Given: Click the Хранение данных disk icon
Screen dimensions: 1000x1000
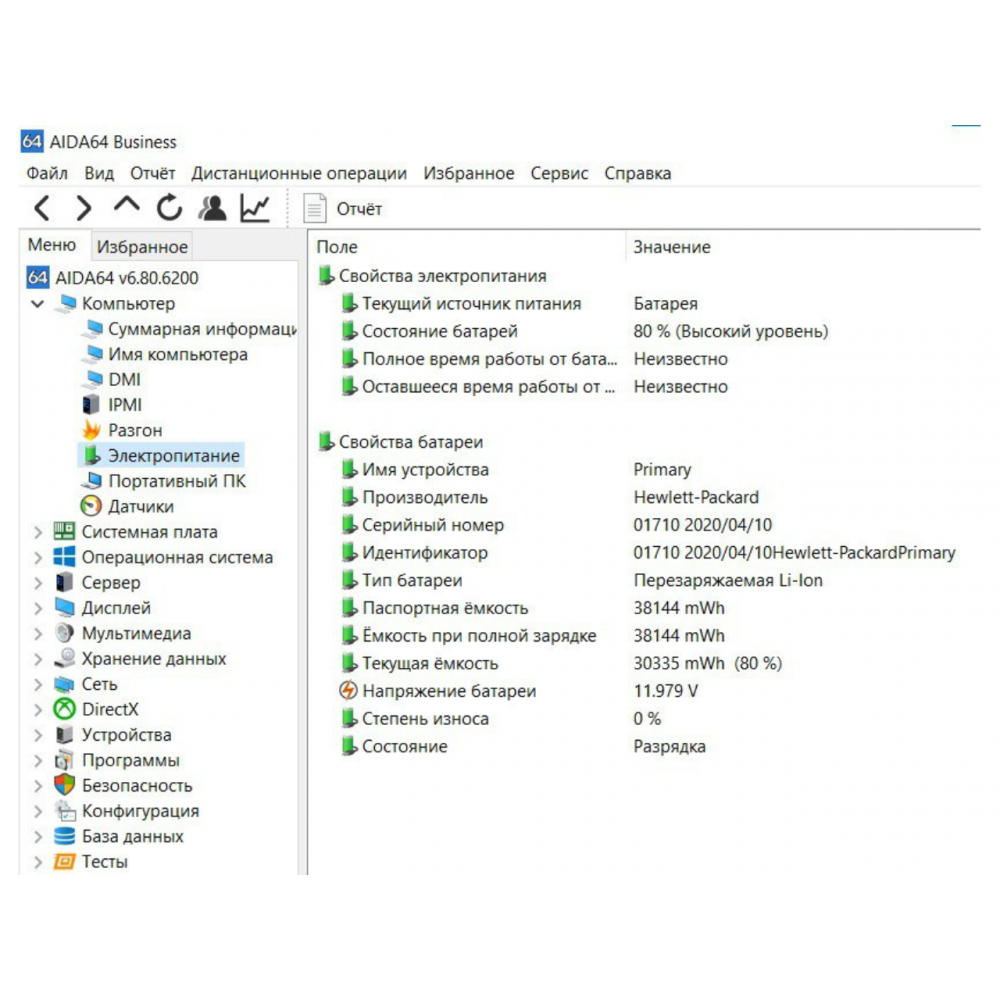Looking at the screenshot, I should pos(64,658).
